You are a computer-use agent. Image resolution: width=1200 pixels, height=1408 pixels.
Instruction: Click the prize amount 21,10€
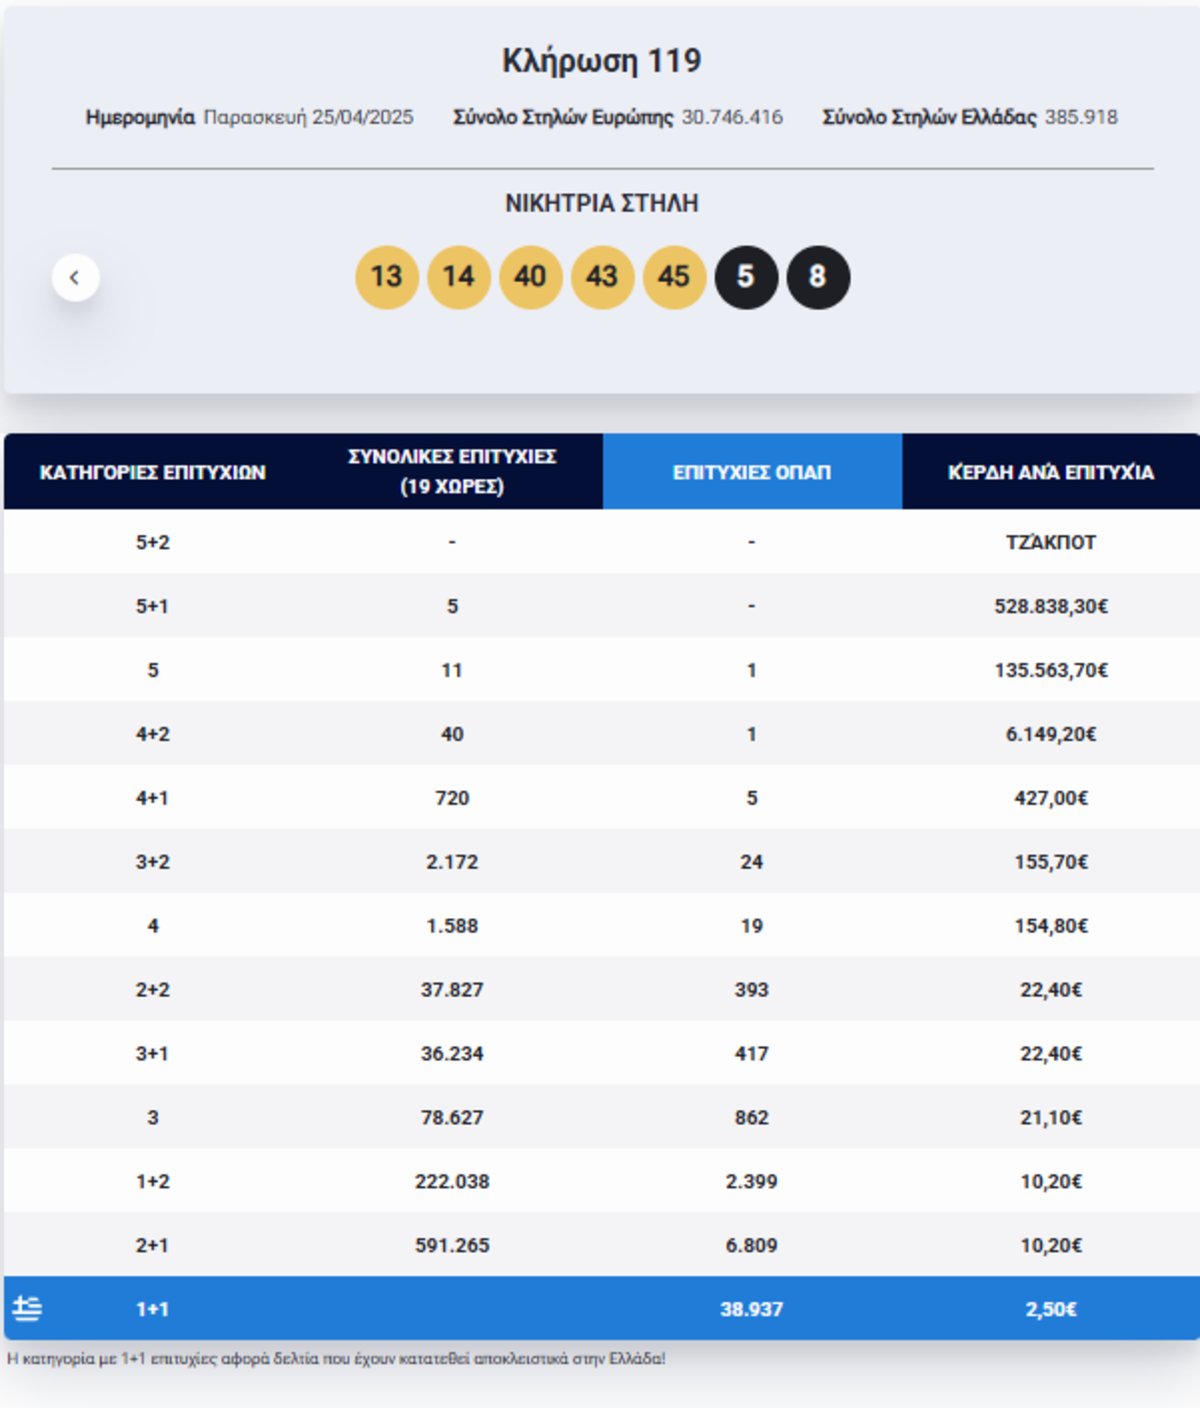(x=1051, y=1118)
